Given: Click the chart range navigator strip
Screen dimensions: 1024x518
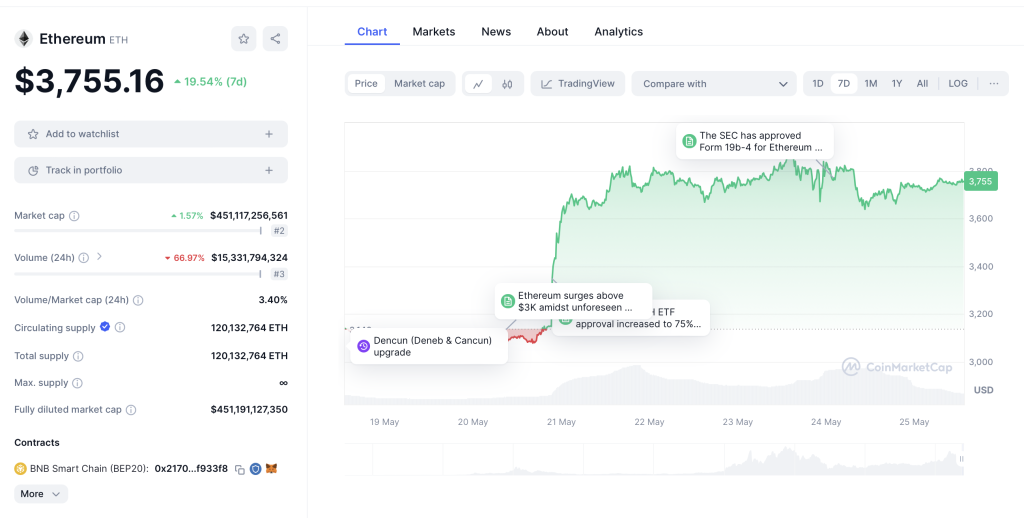Looking at the screenshot, I should (x=654, y=459).
